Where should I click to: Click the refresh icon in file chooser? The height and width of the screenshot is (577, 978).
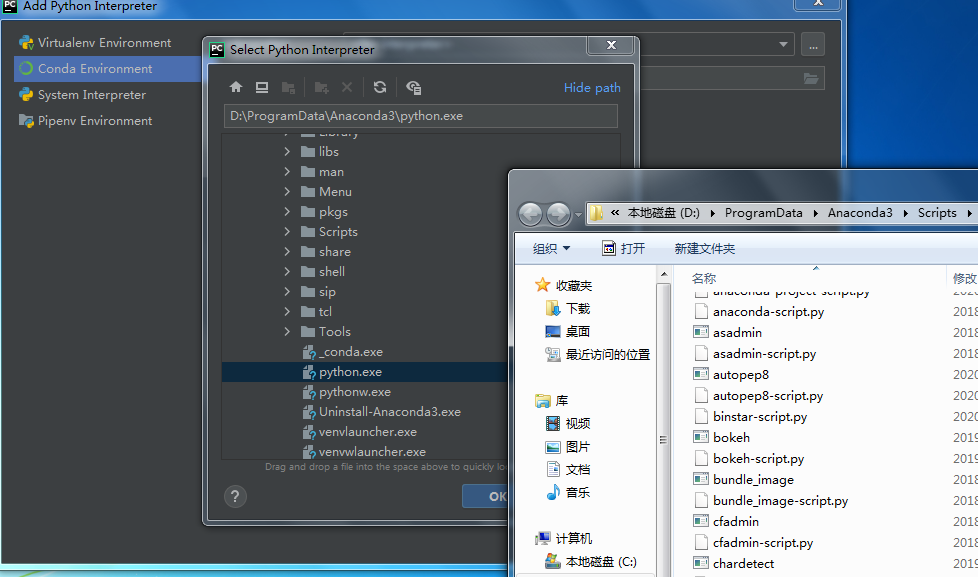click(380, 87)
